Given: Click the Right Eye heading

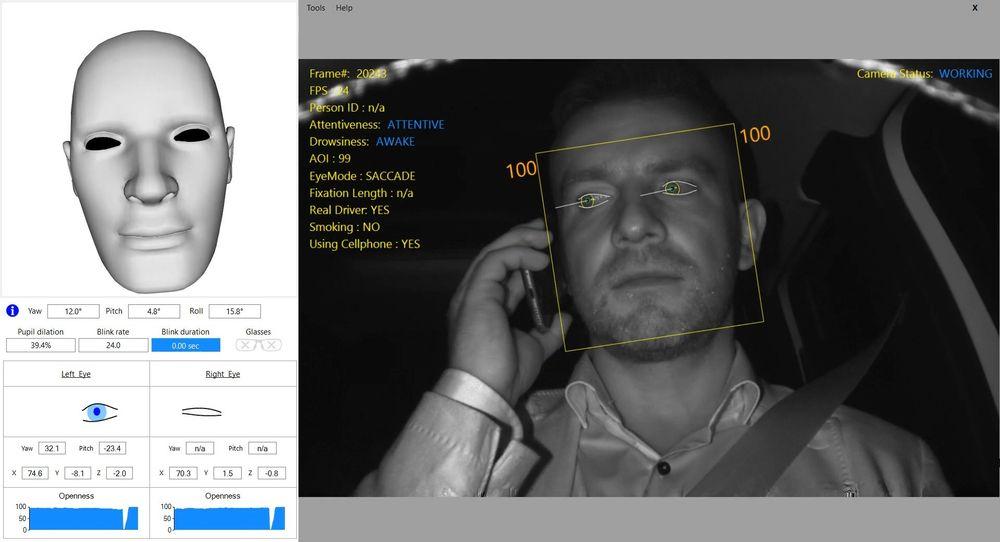Looking at the screenshot, I should click(x=223, y=374).
